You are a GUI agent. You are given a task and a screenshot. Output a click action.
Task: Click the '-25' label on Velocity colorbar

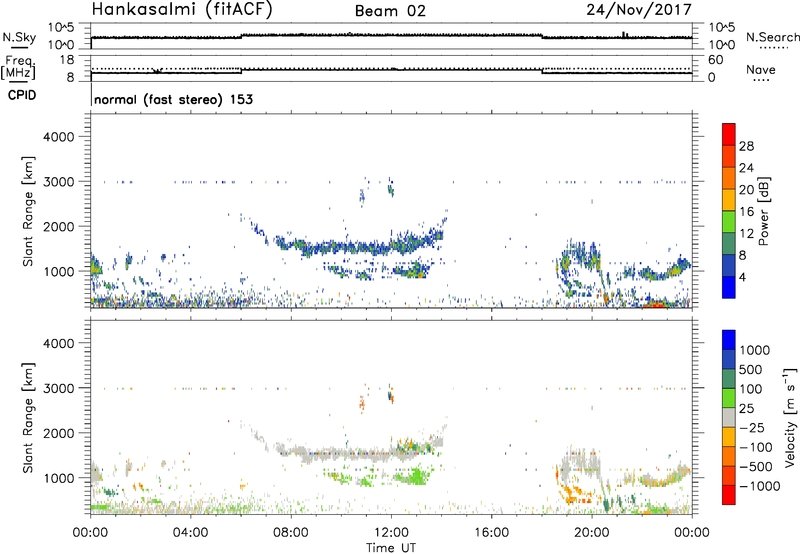[x=752, y=428]
